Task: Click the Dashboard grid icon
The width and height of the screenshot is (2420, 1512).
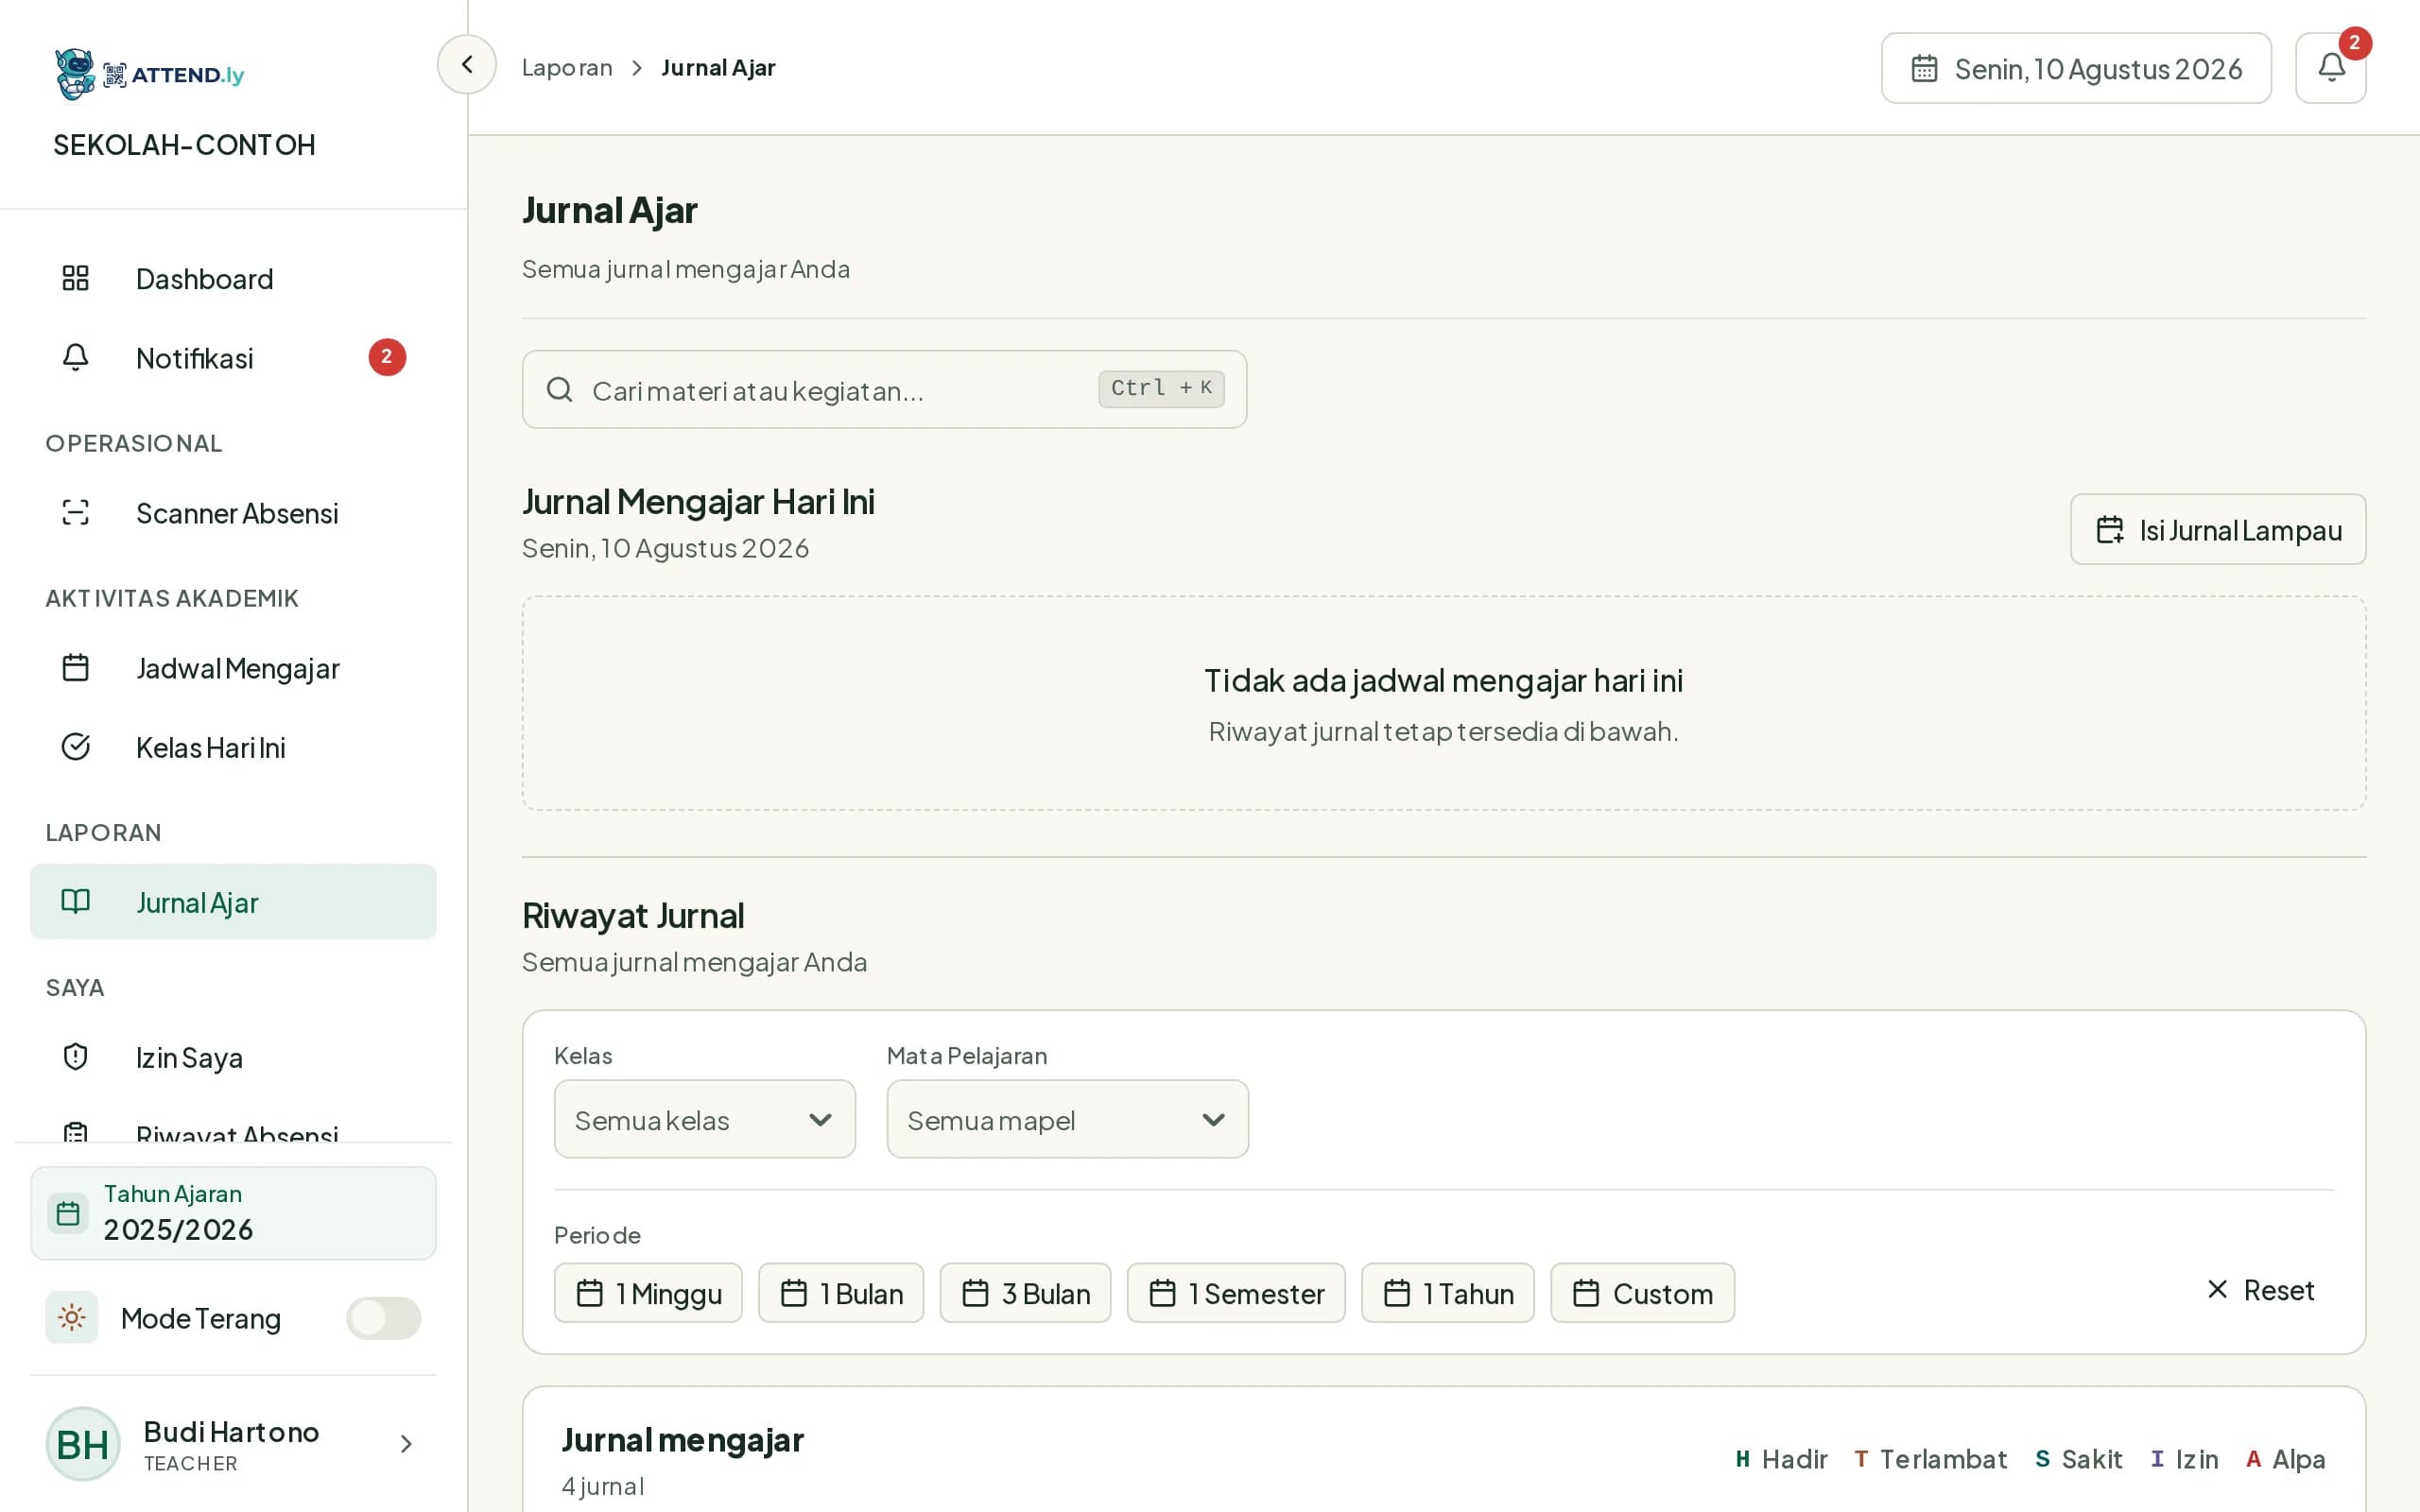Action: pos(76,278)
